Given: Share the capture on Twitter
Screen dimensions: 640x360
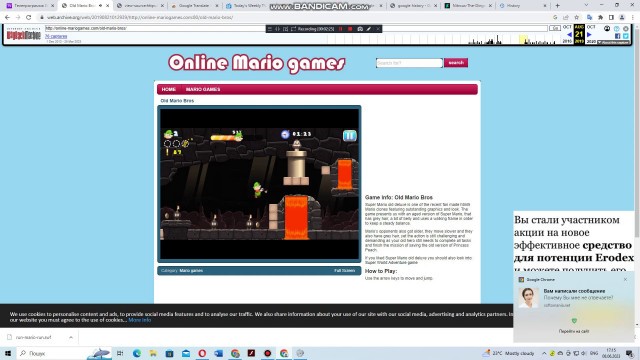Looking at the screenshot, I should pos(626,36).
